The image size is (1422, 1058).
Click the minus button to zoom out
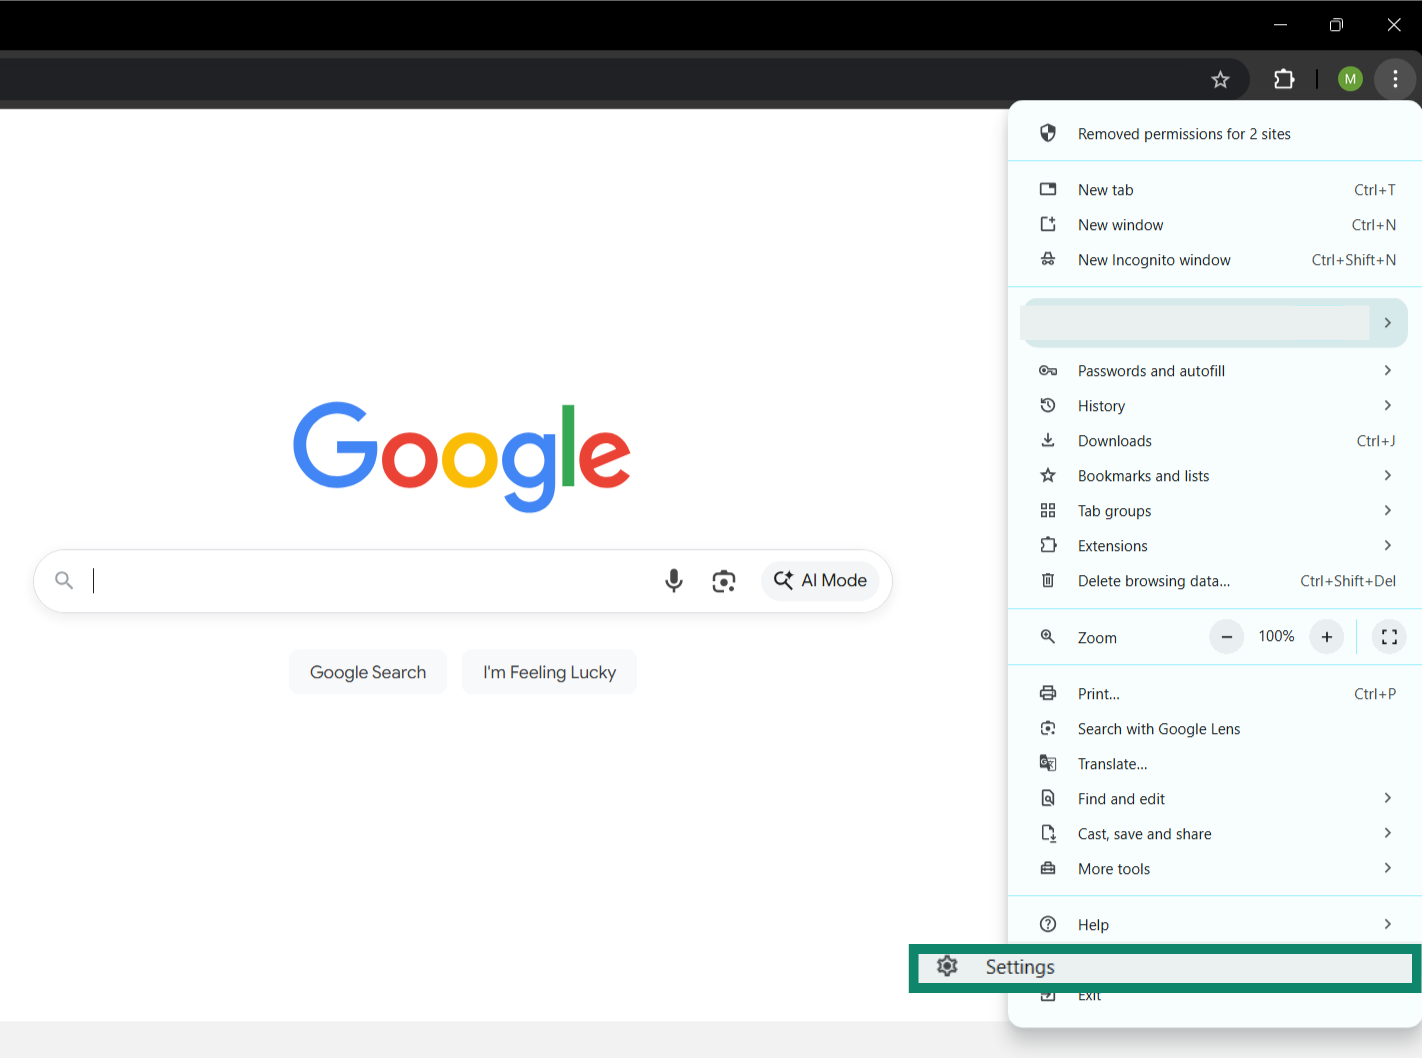1226,636
